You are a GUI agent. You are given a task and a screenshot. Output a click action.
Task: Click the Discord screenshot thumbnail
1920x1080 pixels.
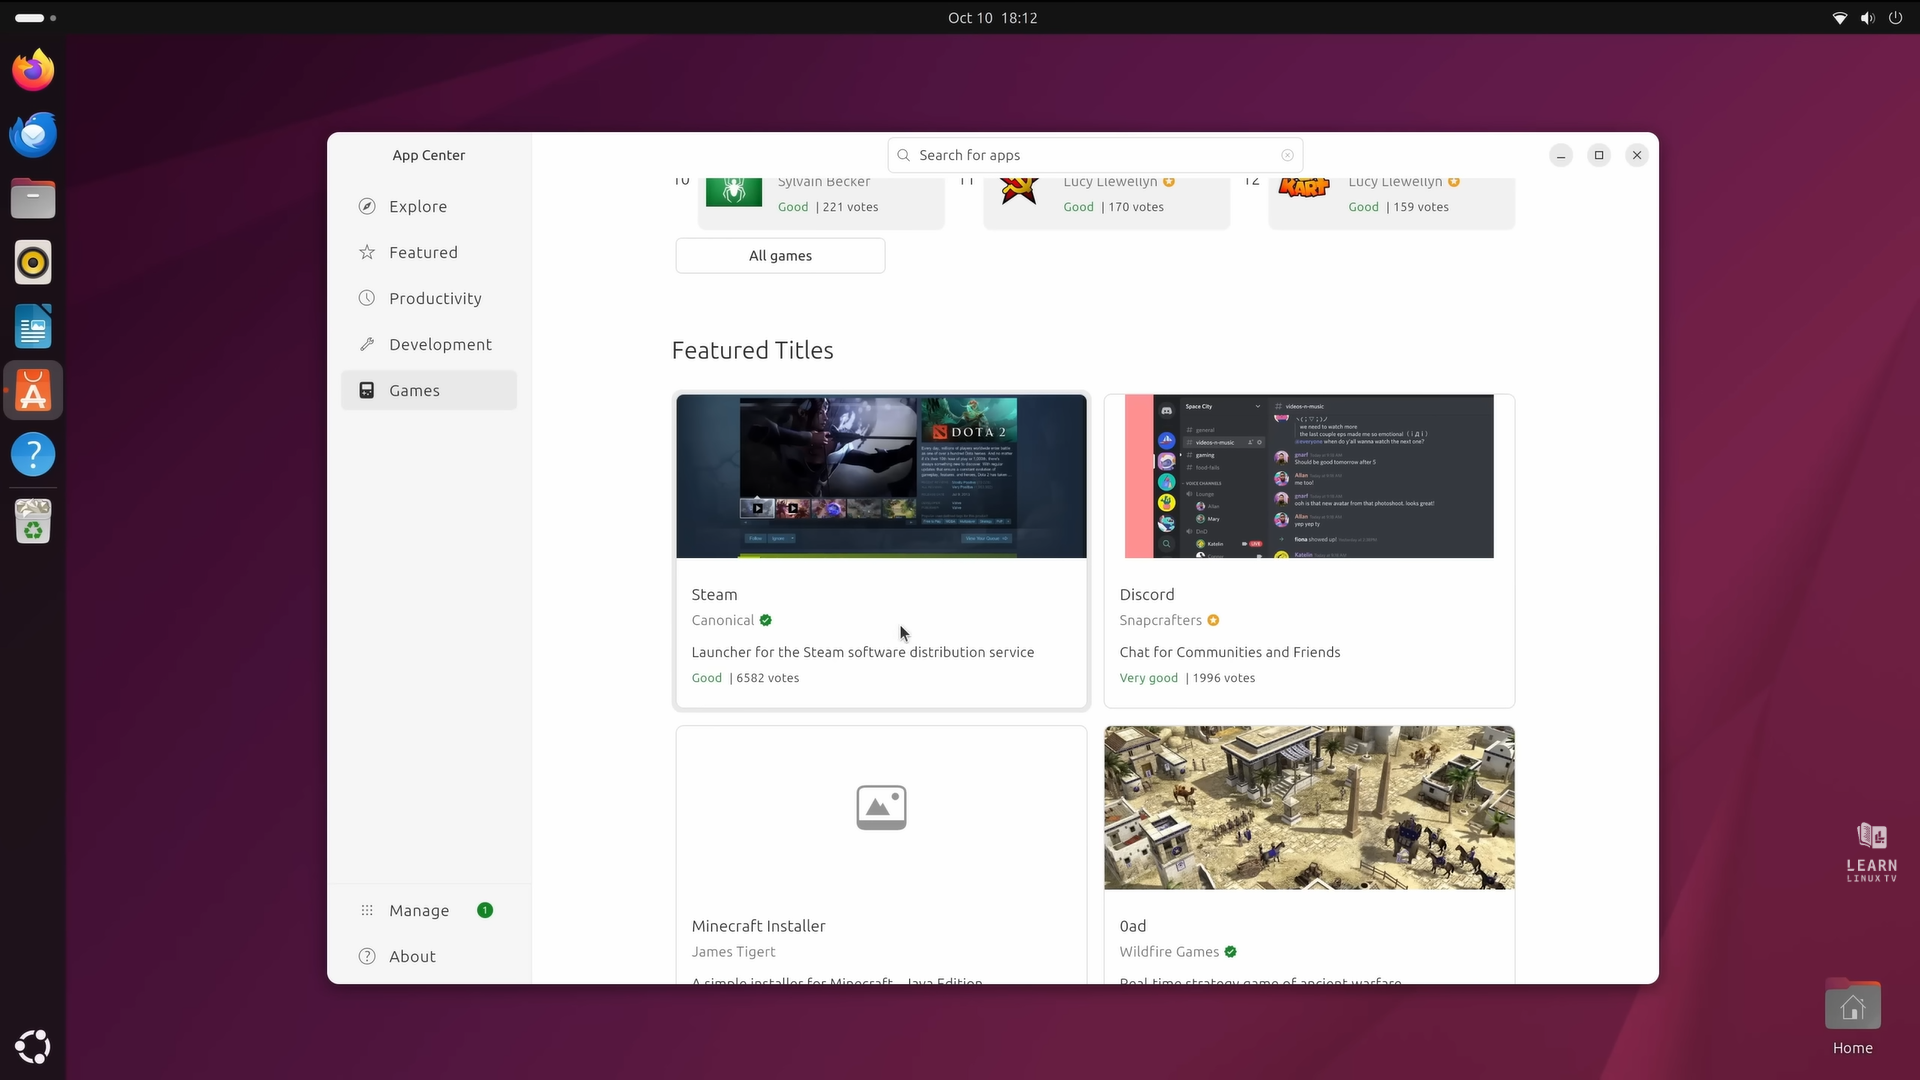tap(1309, 476)
